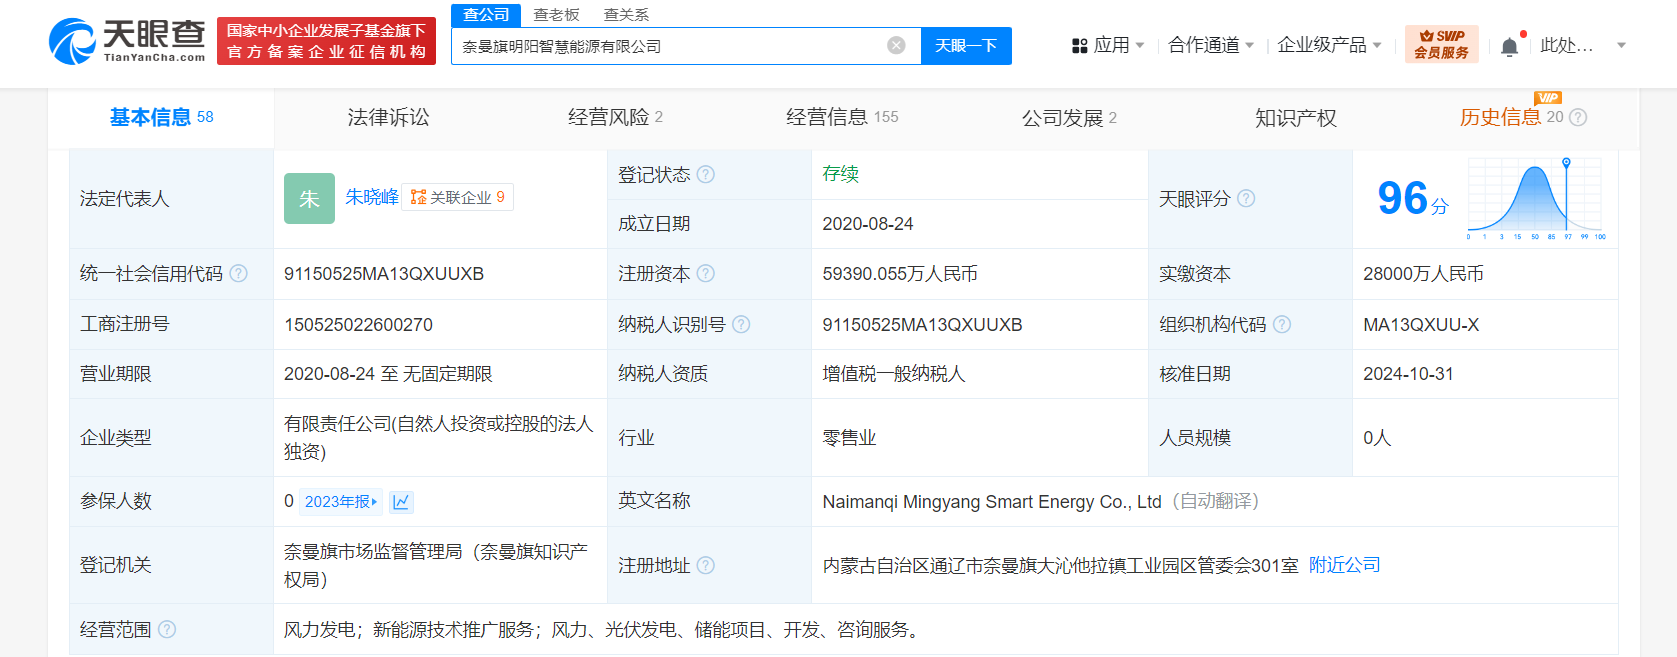
Task: Select the 内蒙古自治区 registered address text
Action: point(1060,566)
